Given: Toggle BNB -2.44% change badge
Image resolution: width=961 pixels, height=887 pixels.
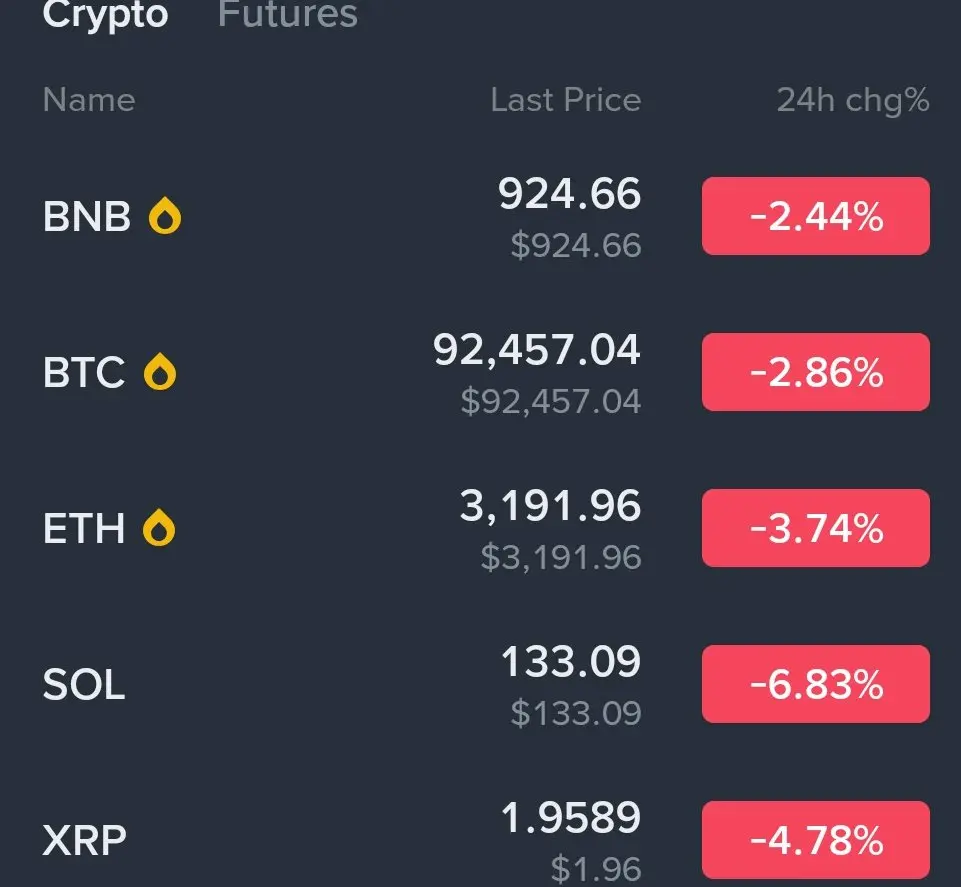Looking at the screenshot, I should [816, 216].
